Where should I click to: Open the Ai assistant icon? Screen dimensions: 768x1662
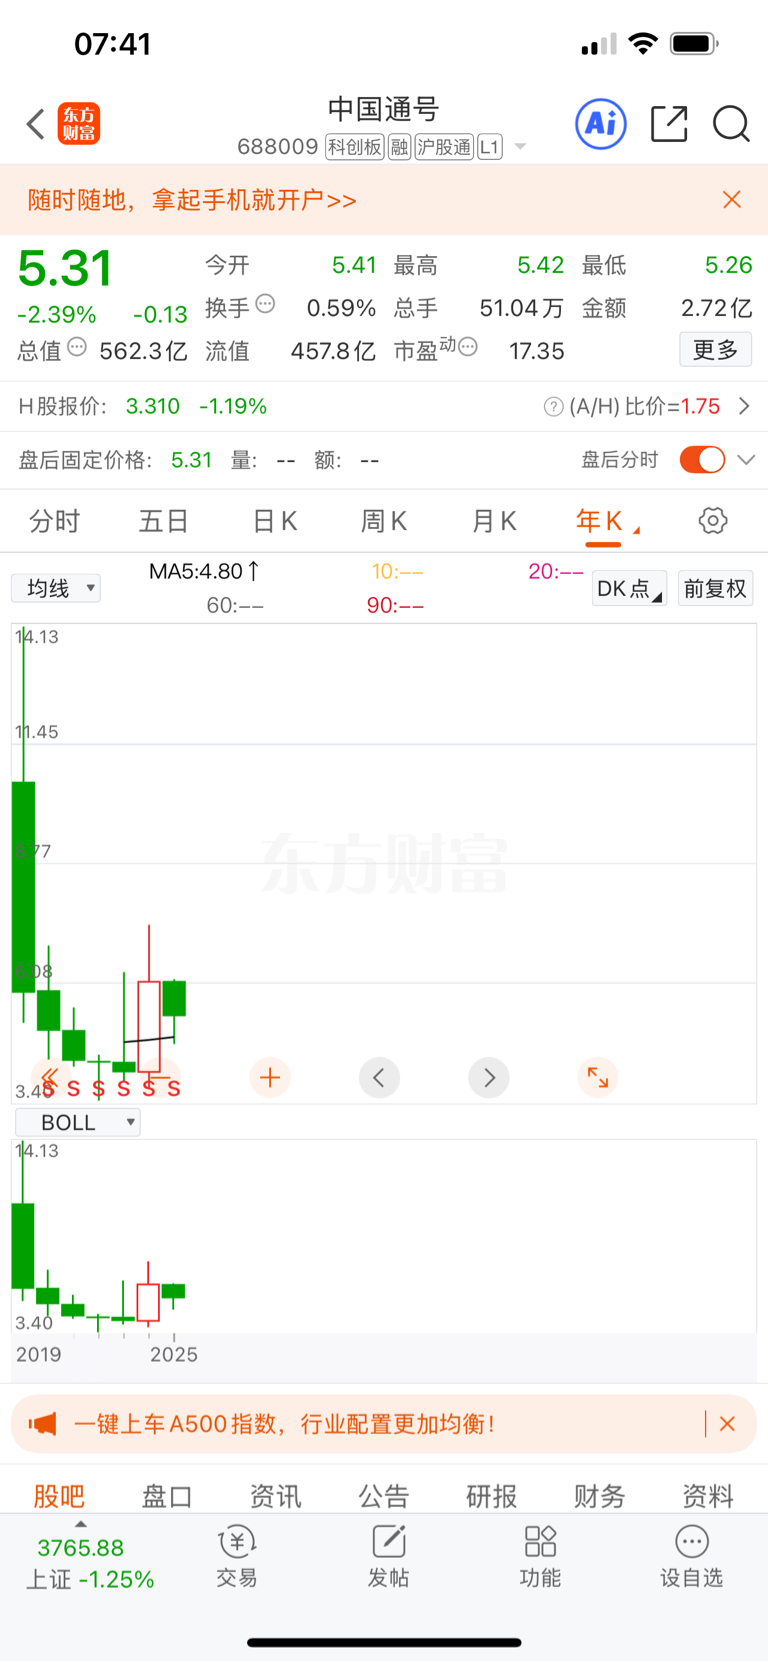click(601, 124)
